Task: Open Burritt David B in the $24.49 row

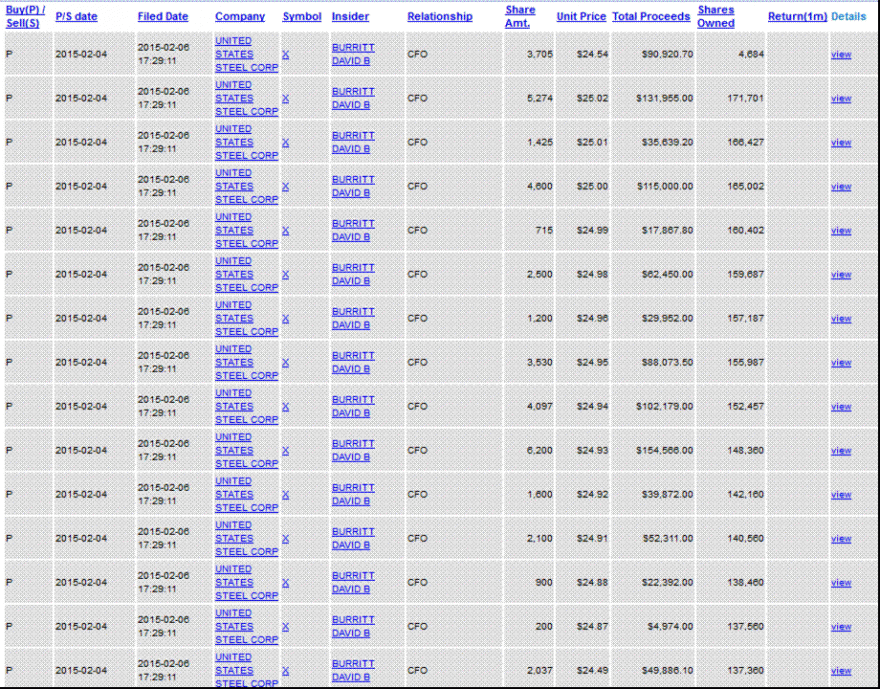Action: [x=353, y=671]
